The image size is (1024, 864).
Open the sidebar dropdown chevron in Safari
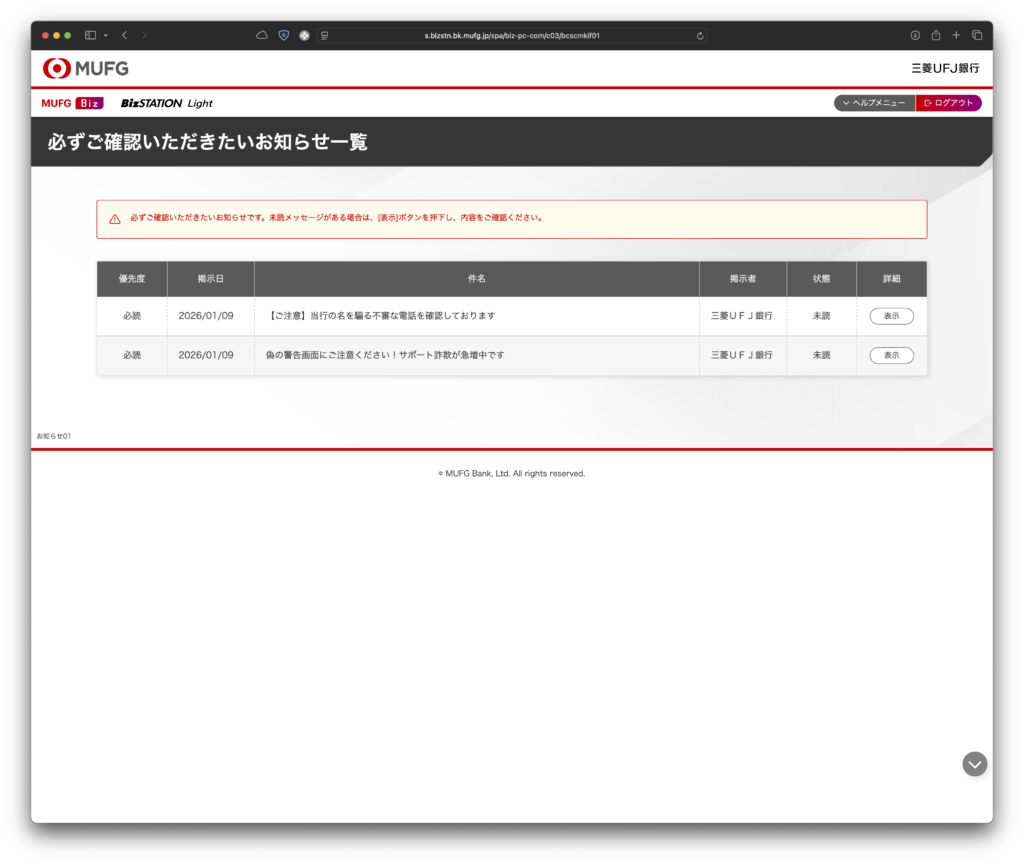click(x=105, y=35)
